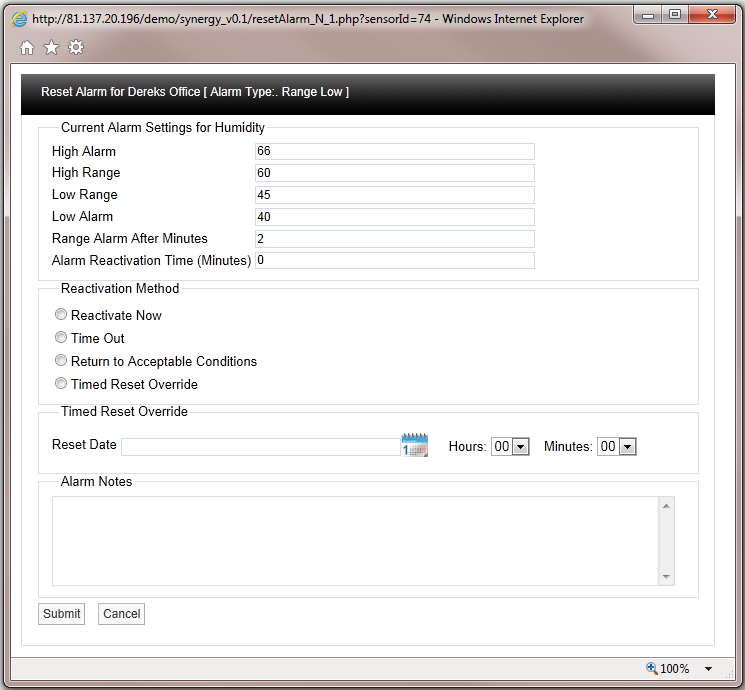Expand the Hours dropdown
This screenshot has height=690, width=745.
tap(520, 447)
